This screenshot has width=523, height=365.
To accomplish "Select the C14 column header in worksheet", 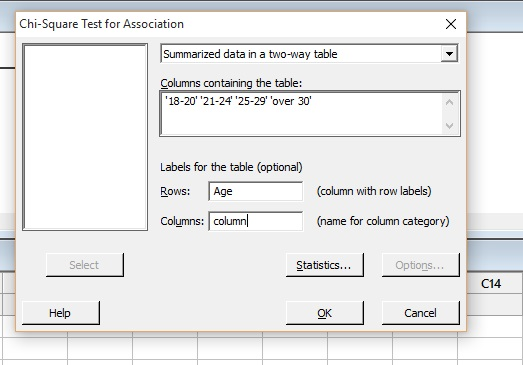I will tap(491, 284).
